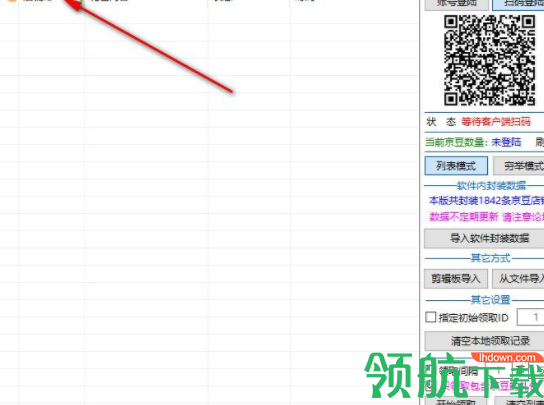Click the 清空列表 button
The width and height of the screenshot is (544, 405).
click(x=518, y=402)
